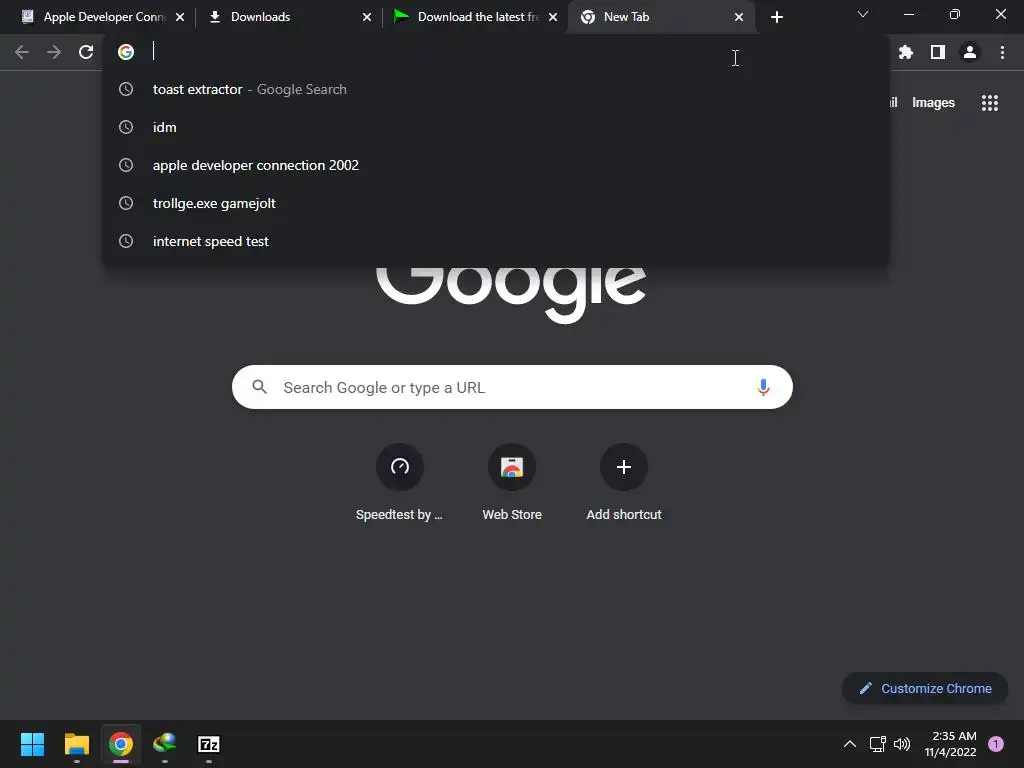This screenshot has width=1024, height=768.
Task: Open the Google apps grid
Action: click(990, 103)
